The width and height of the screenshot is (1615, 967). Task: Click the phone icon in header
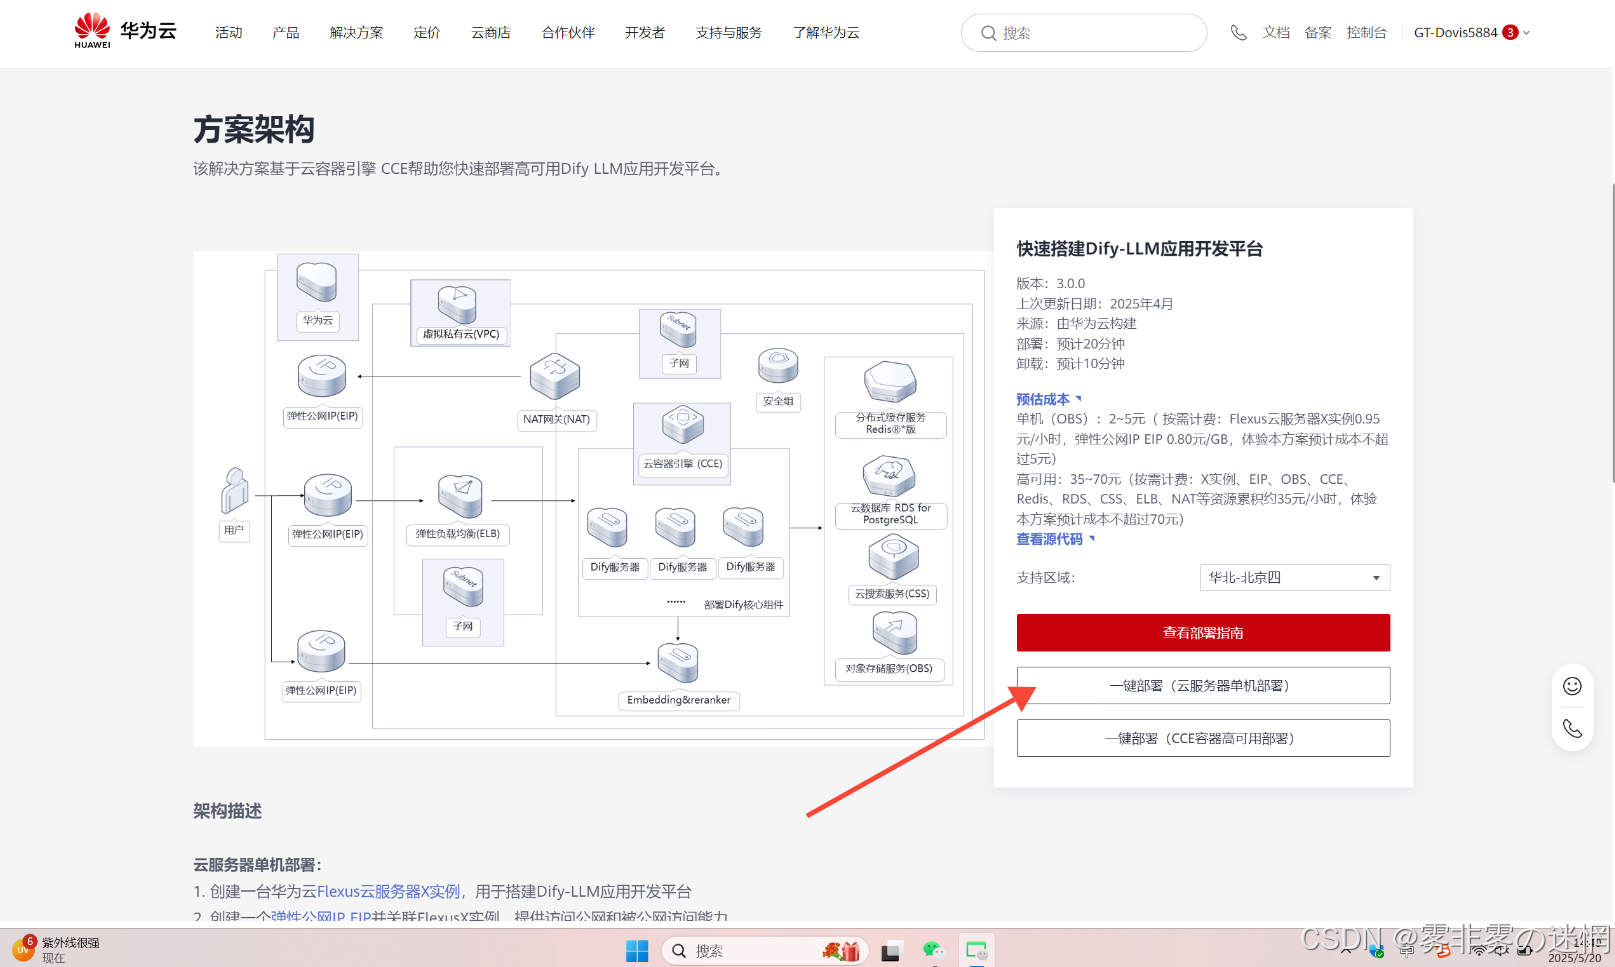[1238, 33]
